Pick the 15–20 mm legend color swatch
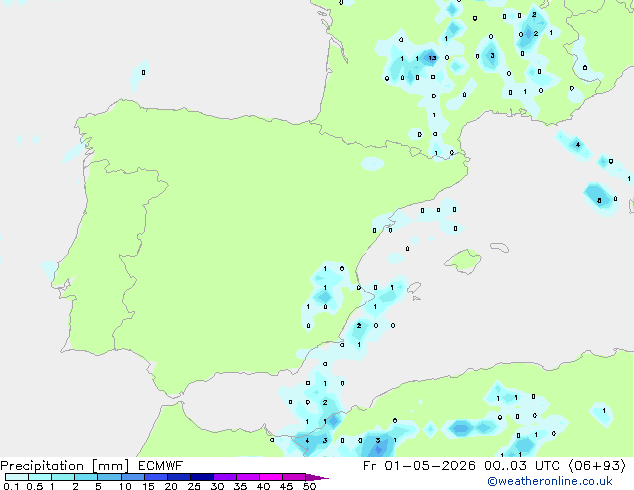The width and height of the screenshot is (634, 490). 156,477
